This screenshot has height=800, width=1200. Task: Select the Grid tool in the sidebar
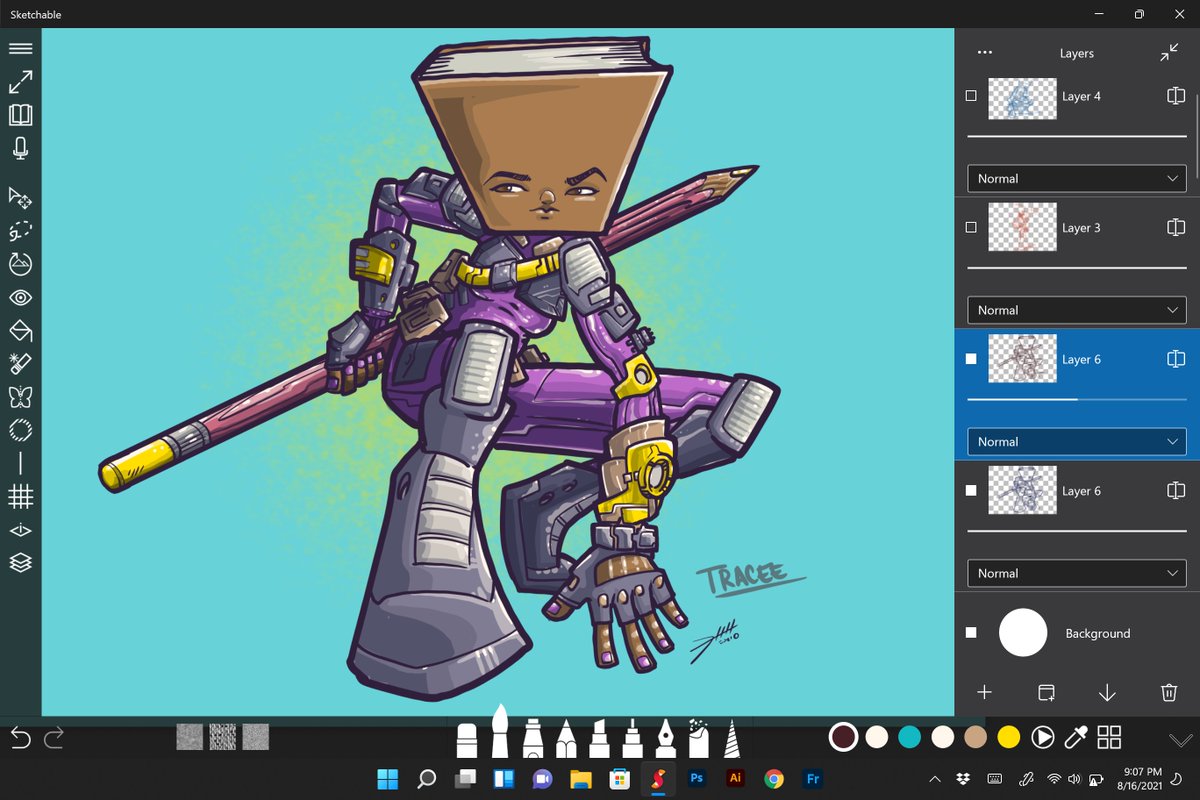coord(20,496)
